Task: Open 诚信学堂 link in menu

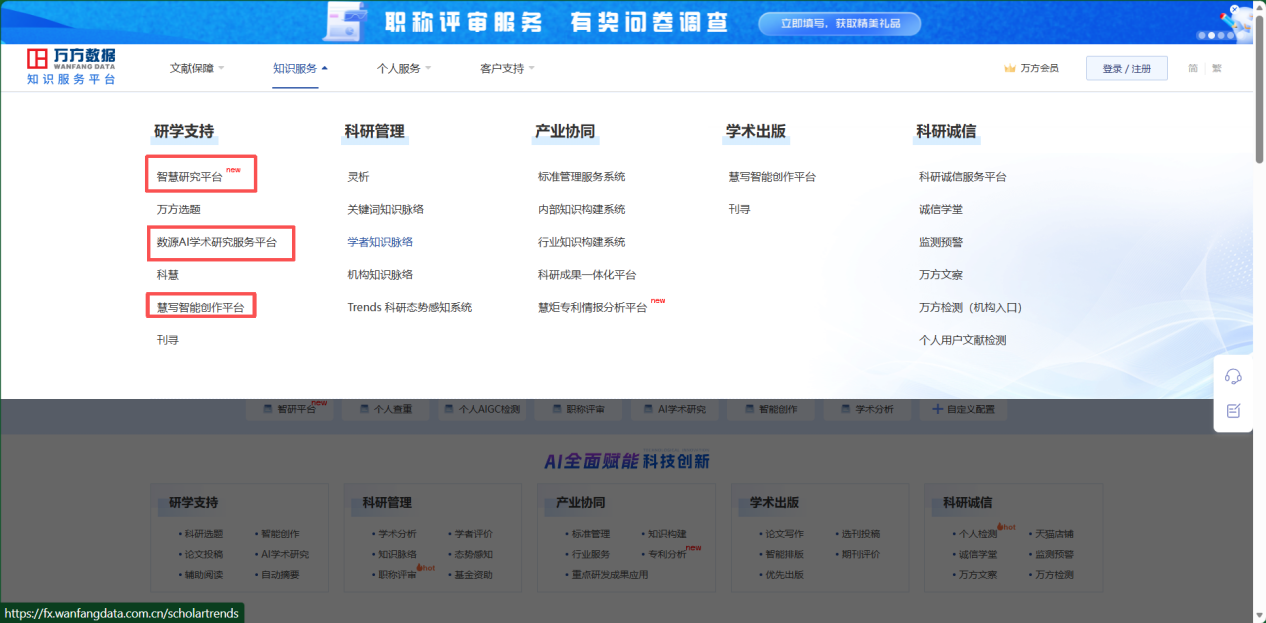Action: click(941, 210)
